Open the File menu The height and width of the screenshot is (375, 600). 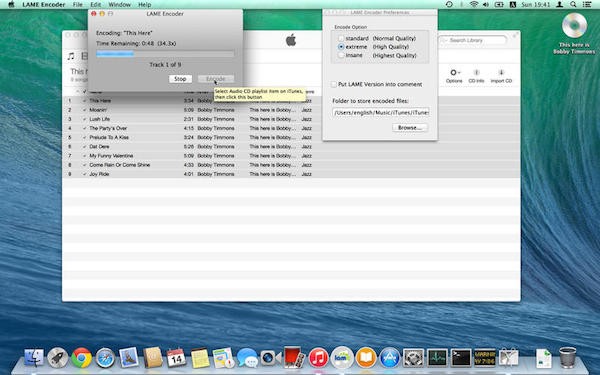[x=78, y=5]
